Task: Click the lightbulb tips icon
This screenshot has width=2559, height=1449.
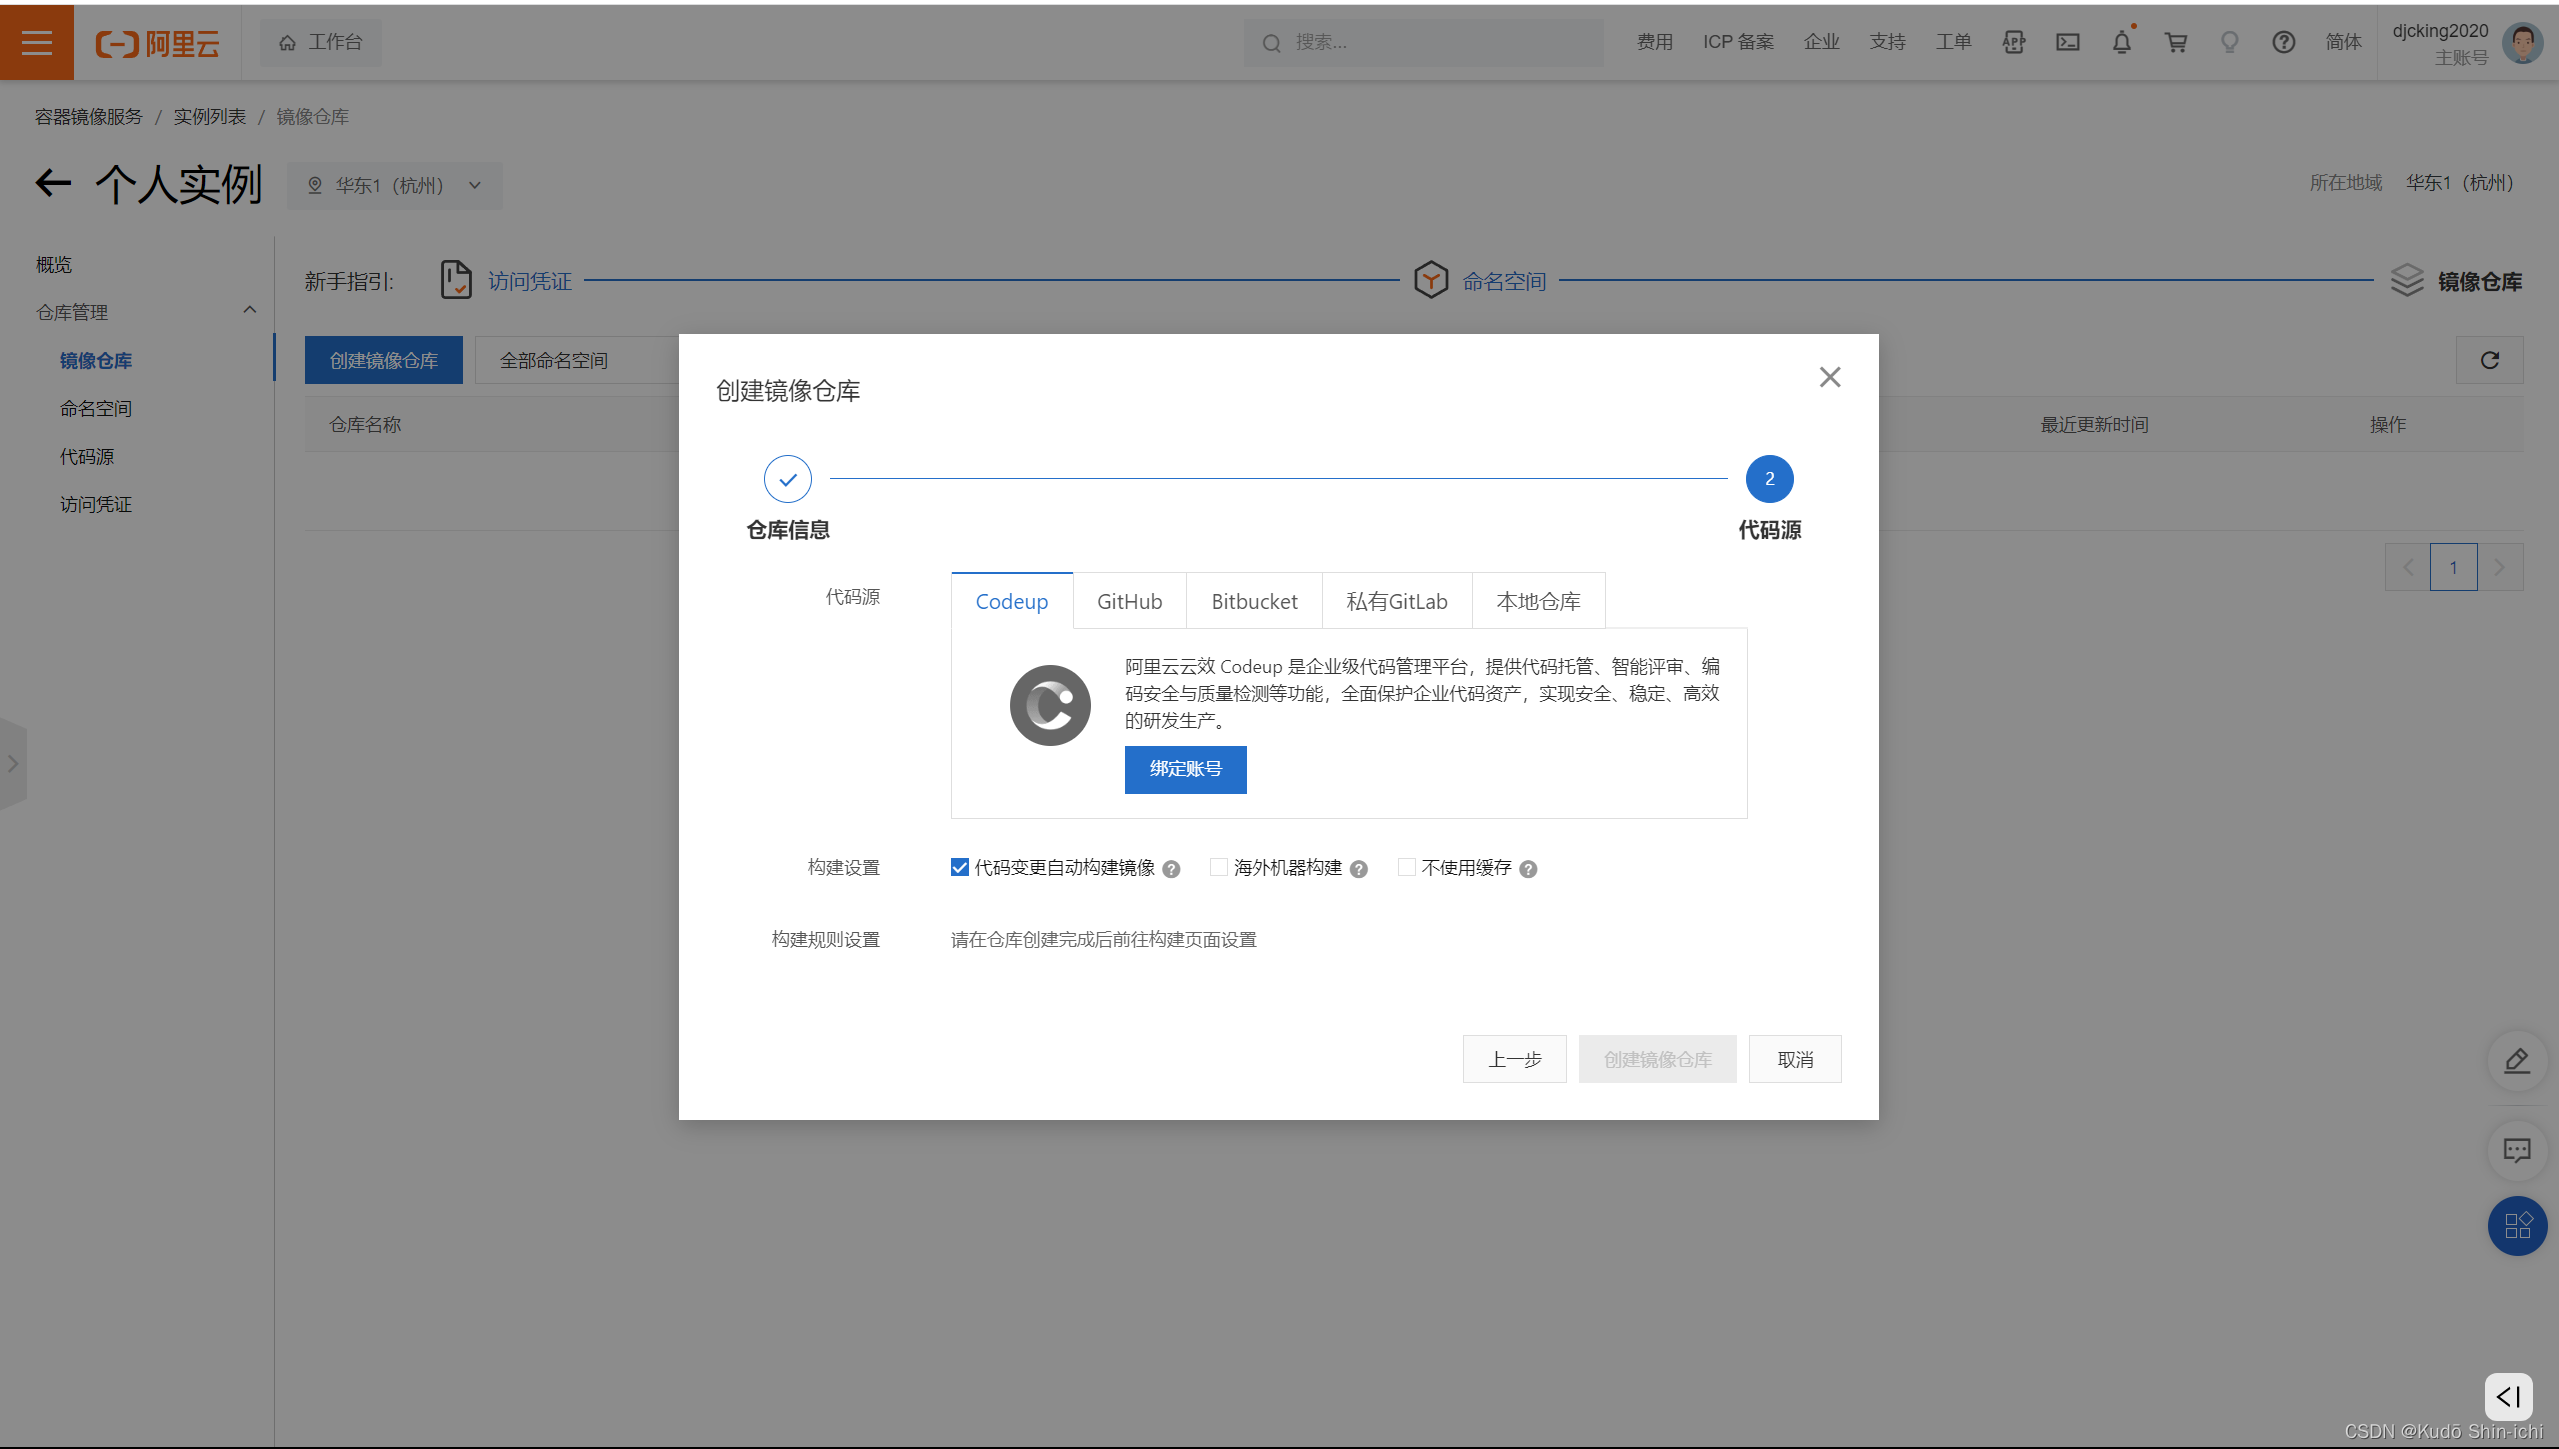Action: (x=2230, y=42)
